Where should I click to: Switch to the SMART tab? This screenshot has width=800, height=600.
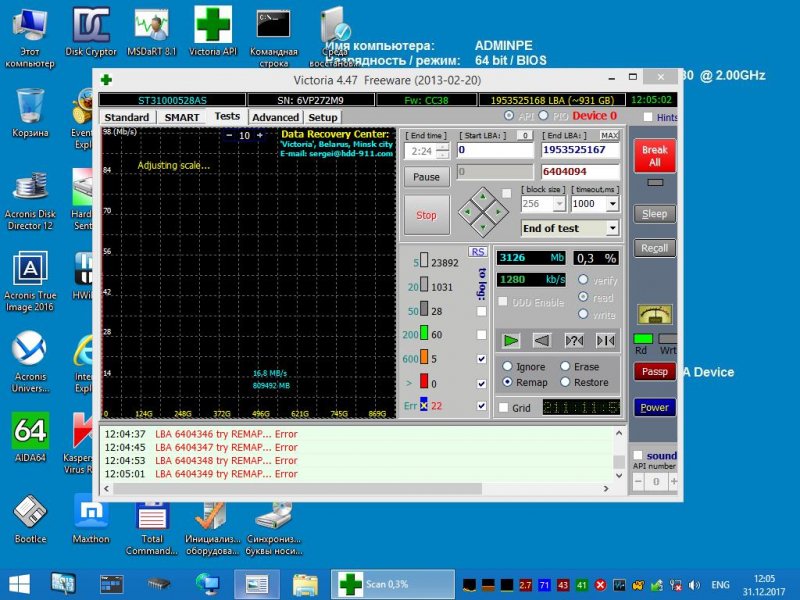point(182,117)
